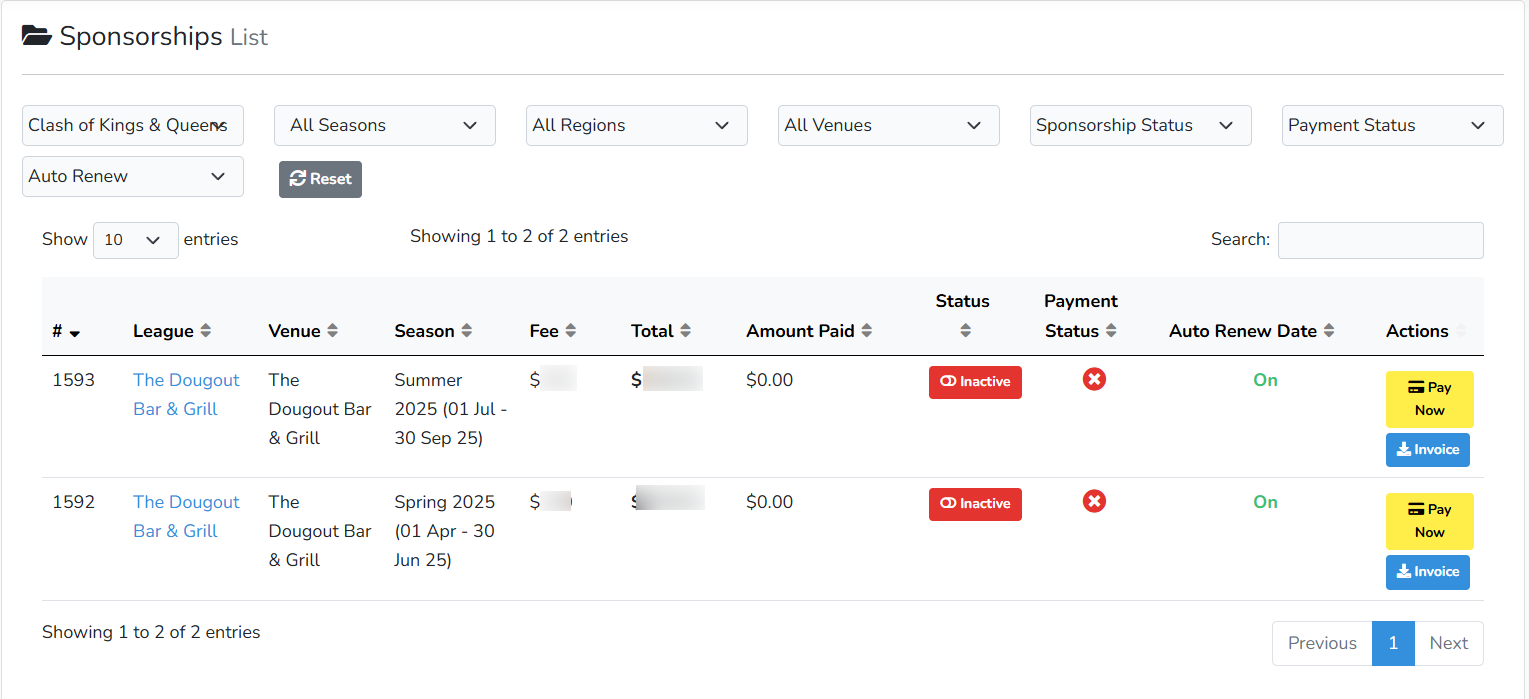Sort by Fee column sort icon

571,331
